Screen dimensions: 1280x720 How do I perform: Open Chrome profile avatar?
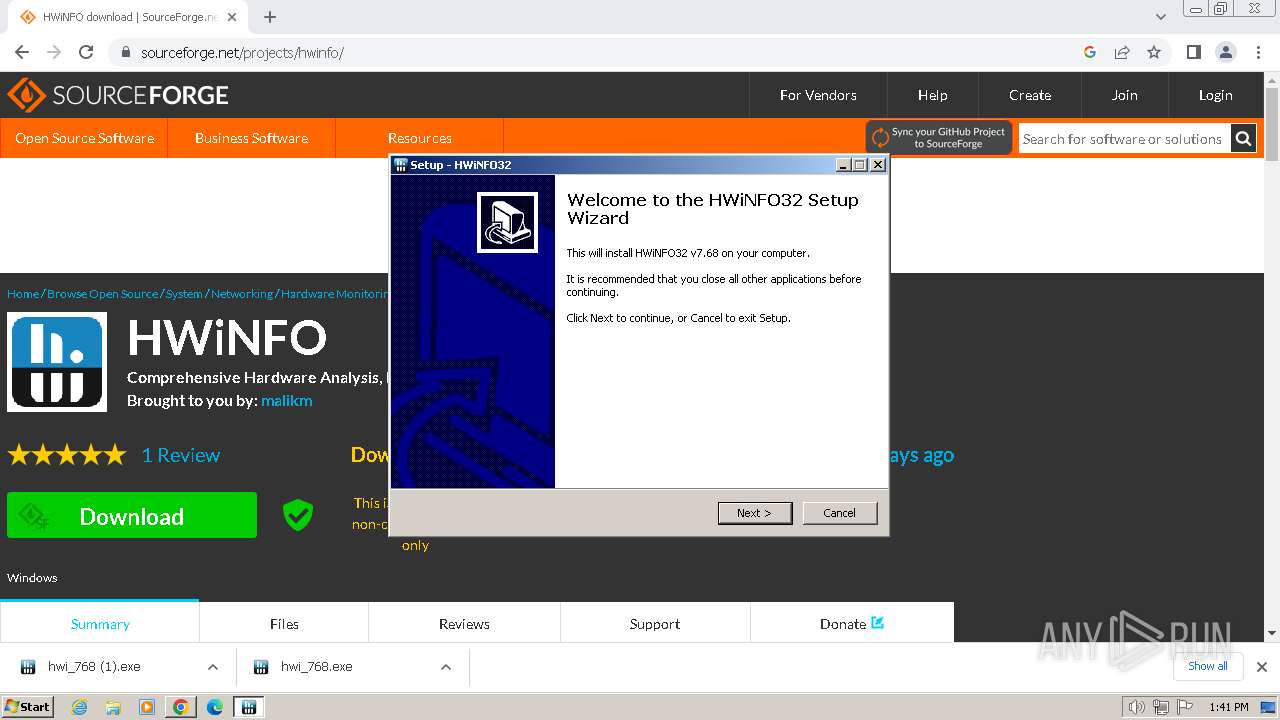[1225, 52]
